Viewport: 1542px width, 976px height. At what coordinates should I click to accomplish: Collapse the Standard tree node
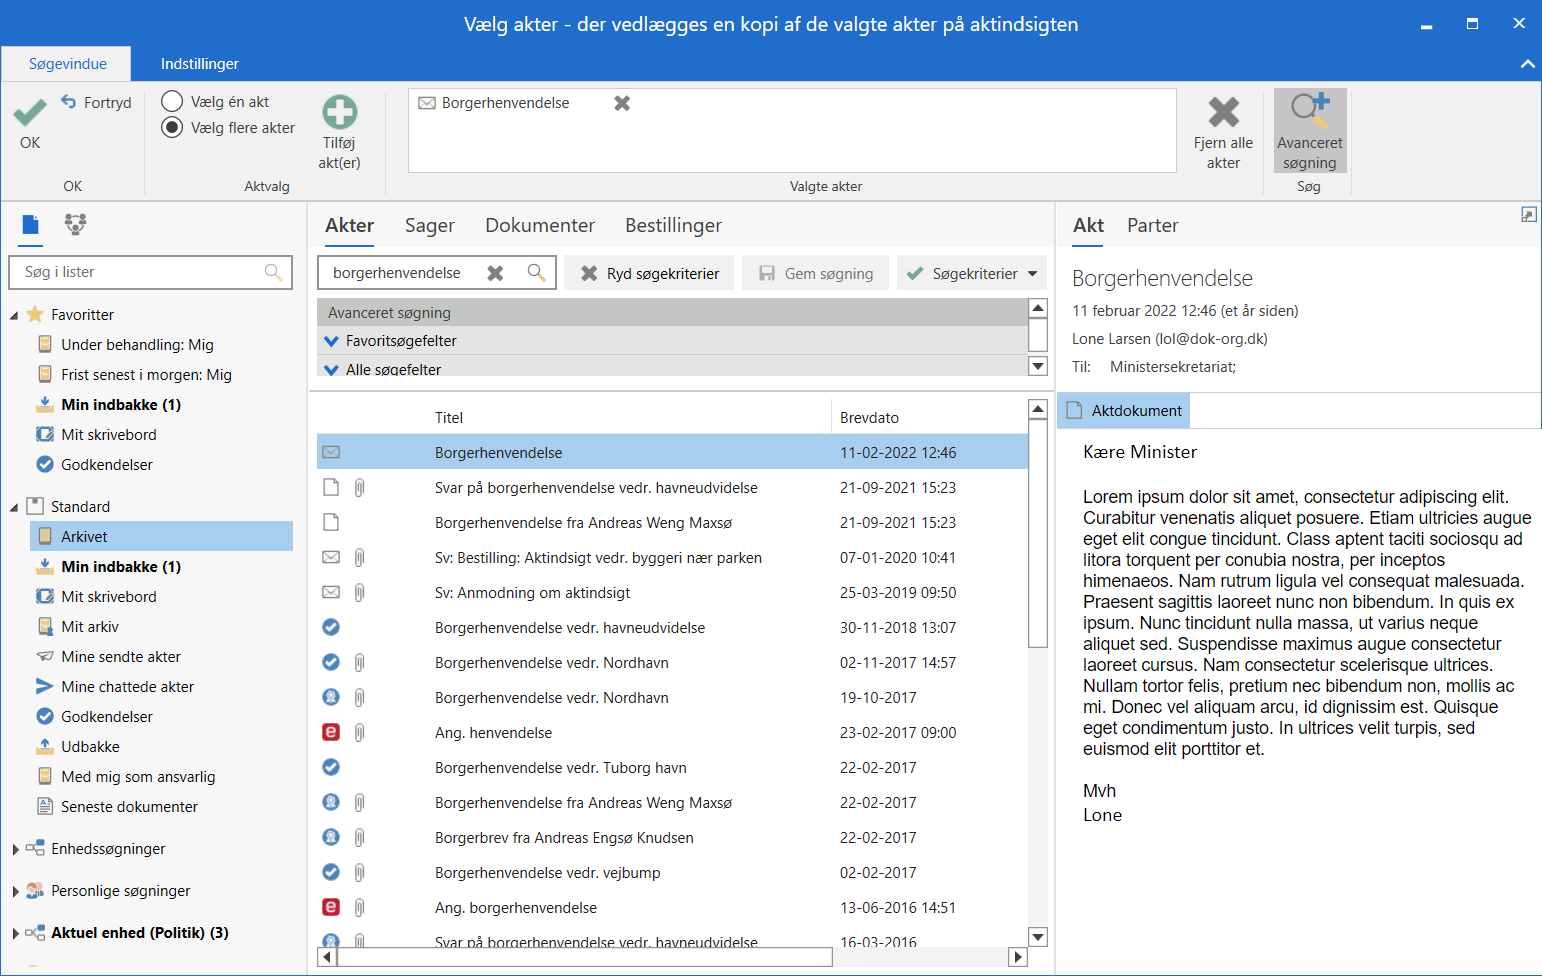(14, 507)
